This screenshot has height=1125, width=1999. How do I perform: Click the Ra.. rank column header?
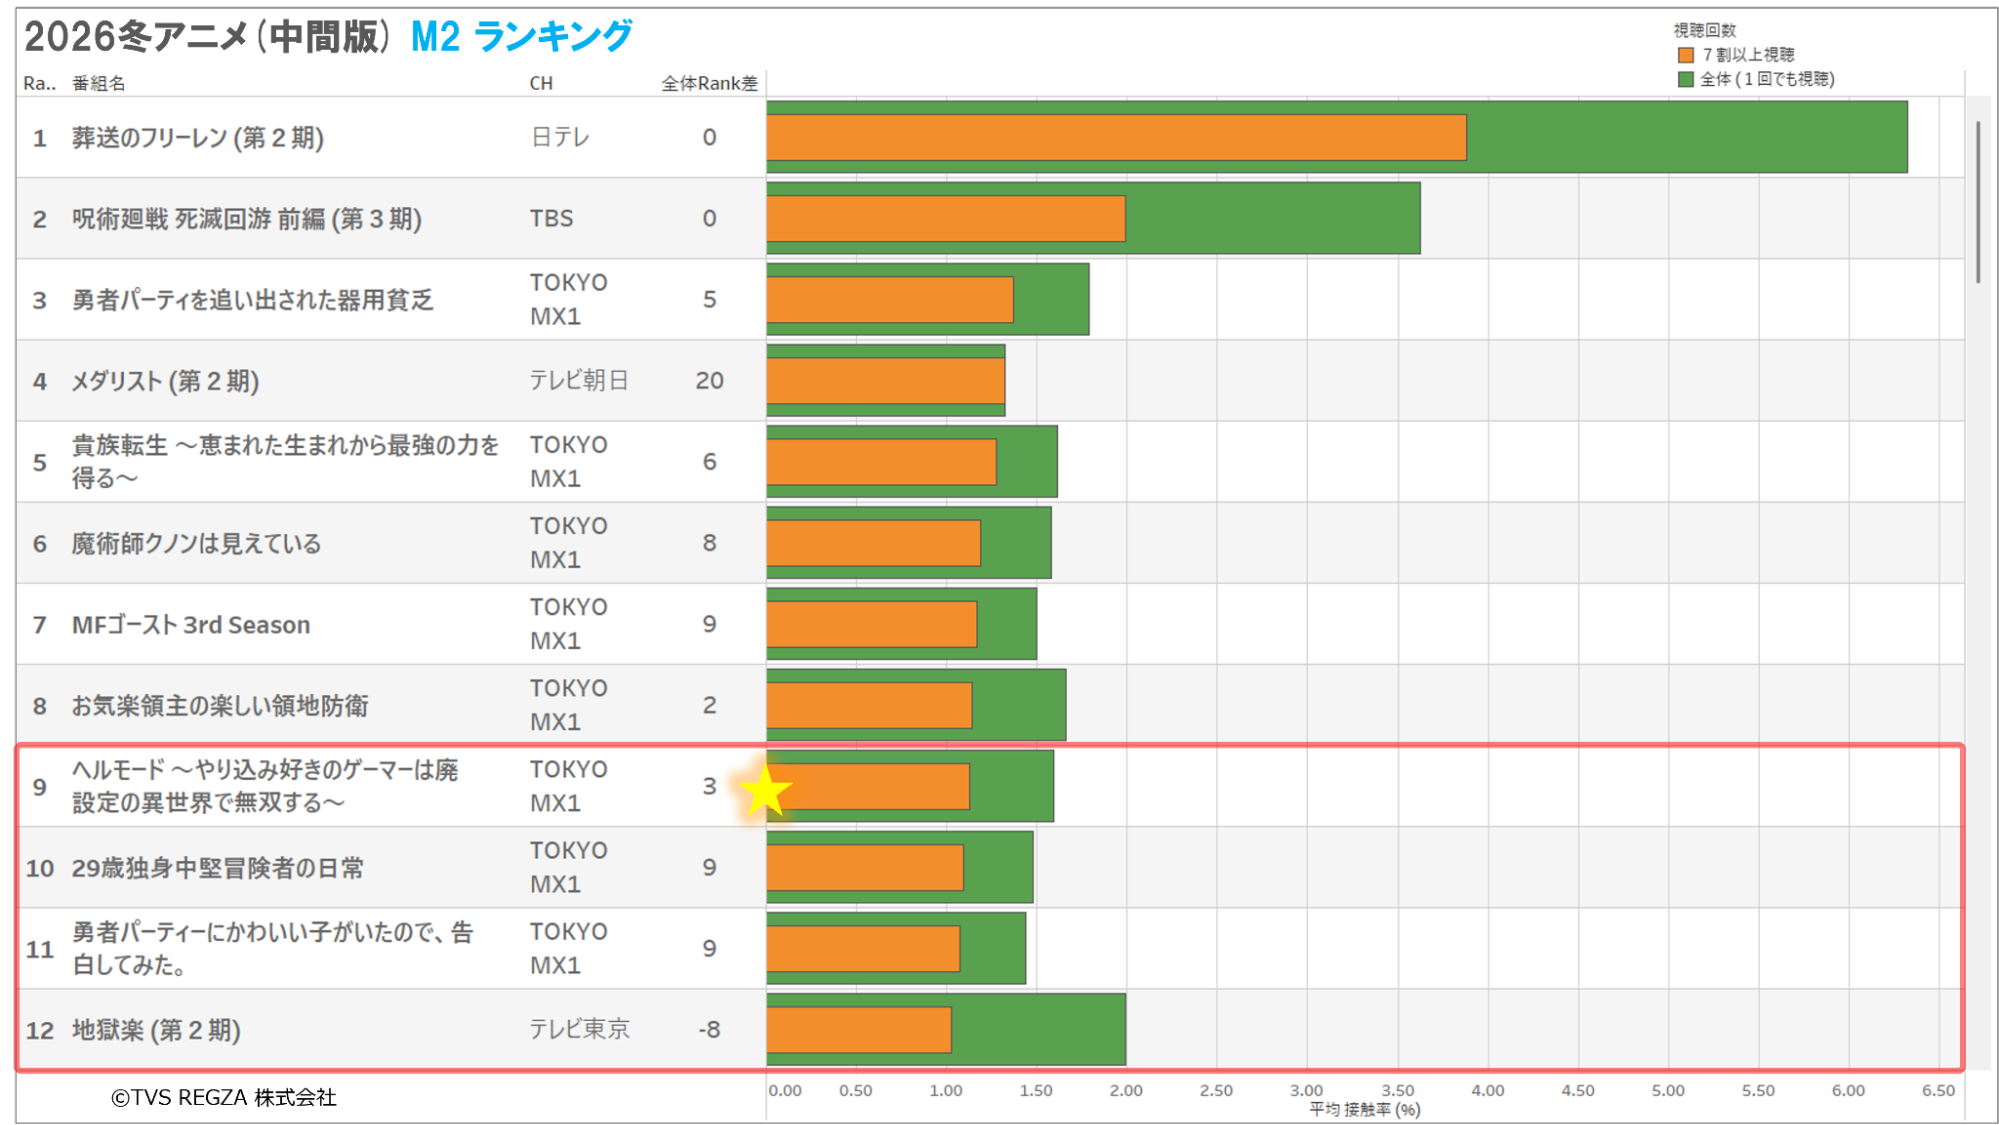pos(40,83)
